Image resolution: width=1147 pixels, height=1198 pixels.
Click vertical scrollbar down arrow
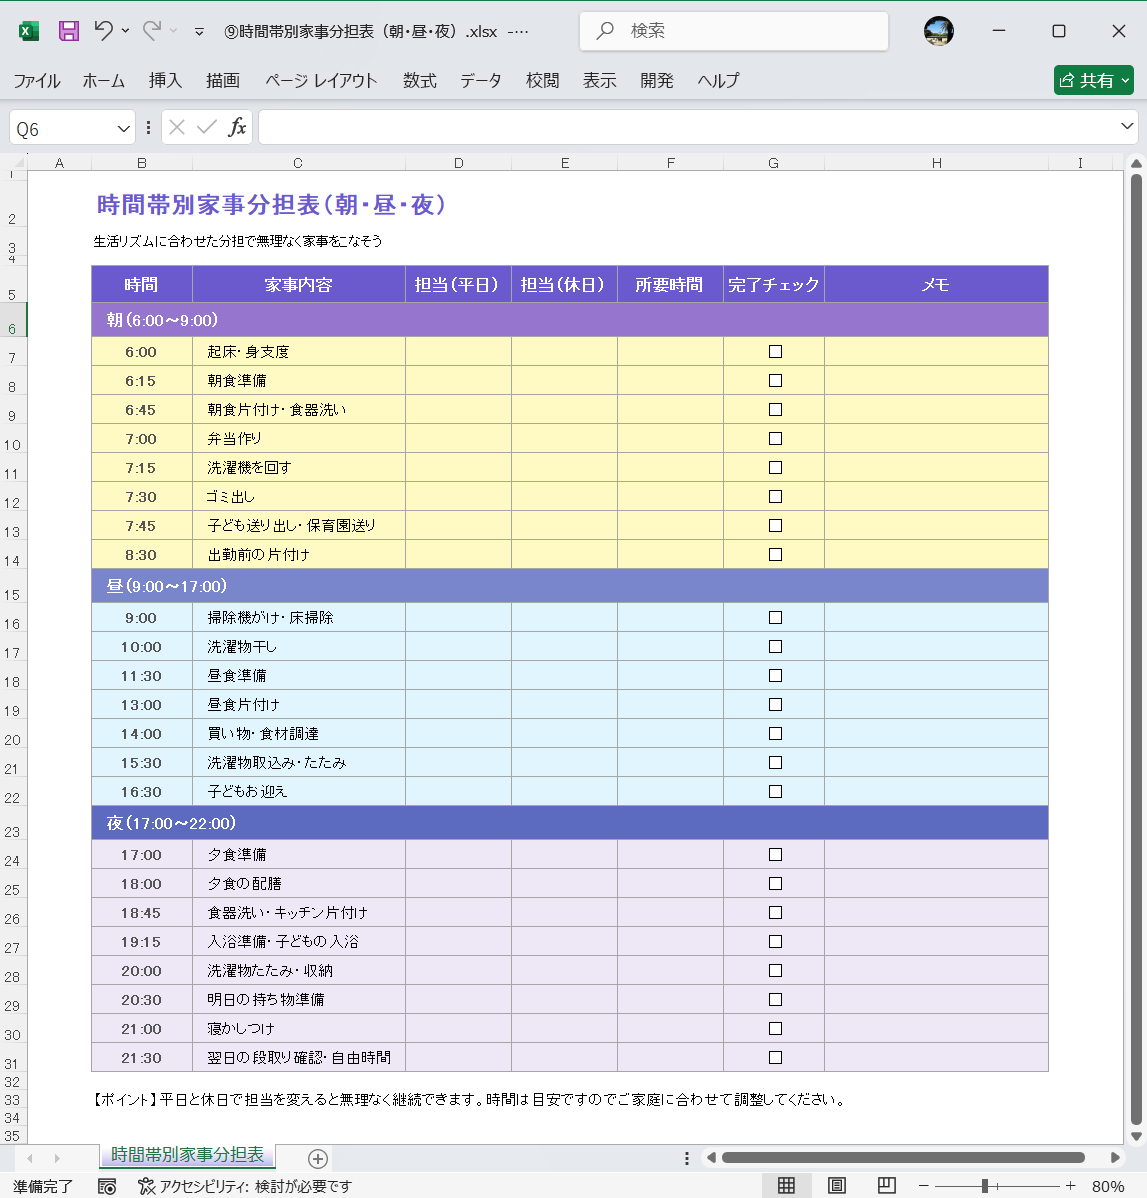[x=1136, y=1136]
